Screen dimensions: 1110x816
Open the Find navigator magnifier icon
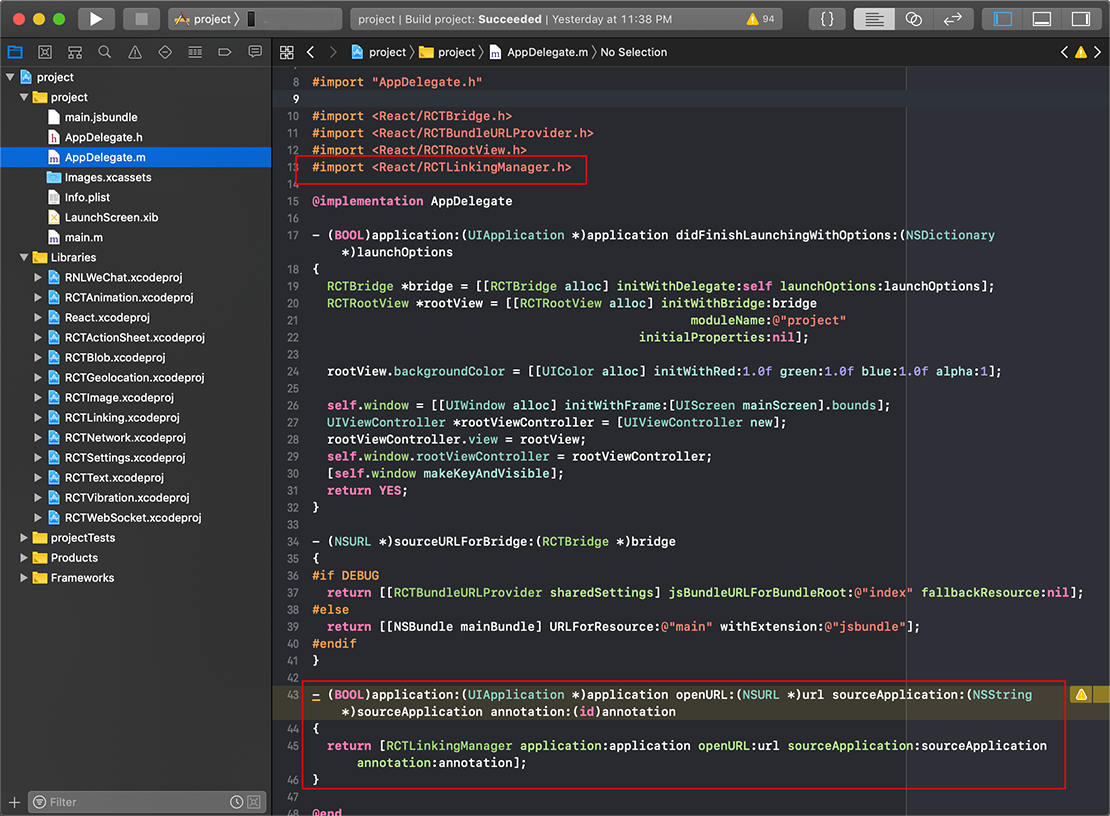105,52
